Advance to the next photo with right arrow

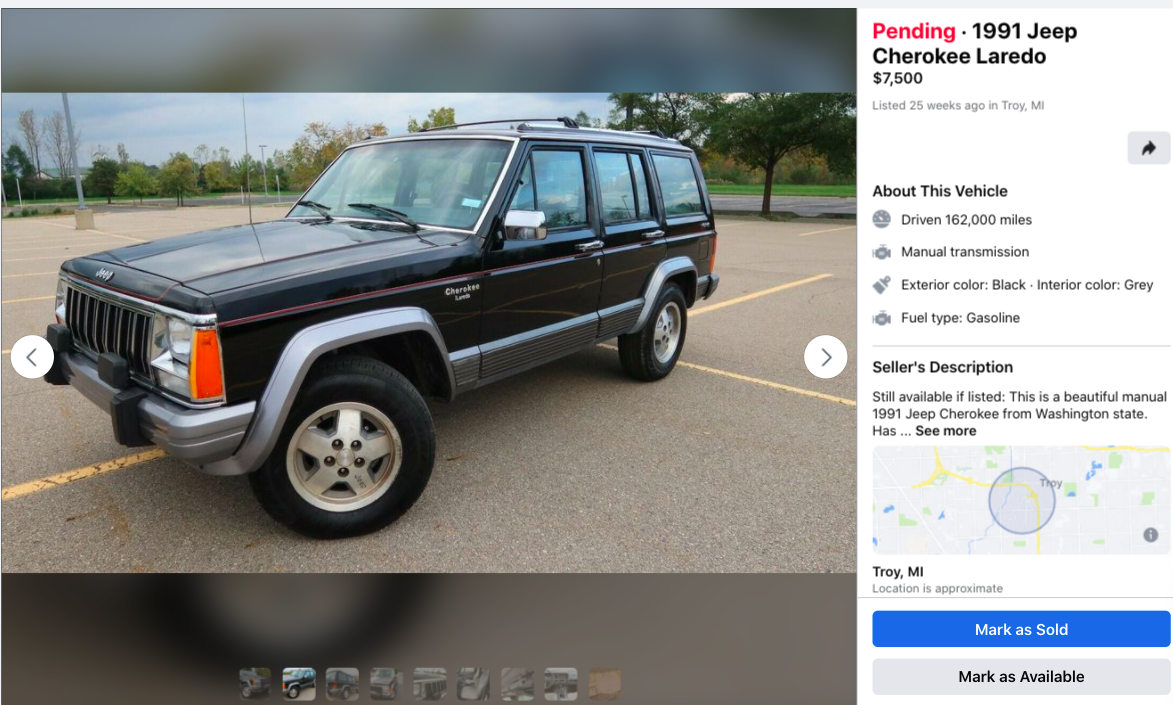pyautogui.click(x=825, y=357)
